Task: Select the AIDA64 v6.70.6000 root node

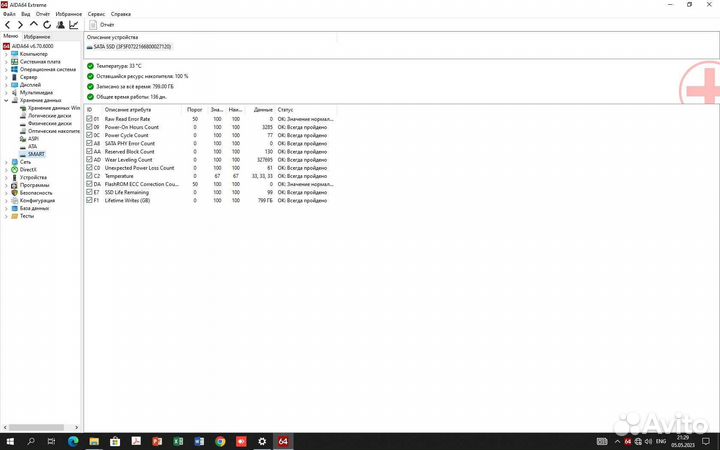Action: coord(32,46)
